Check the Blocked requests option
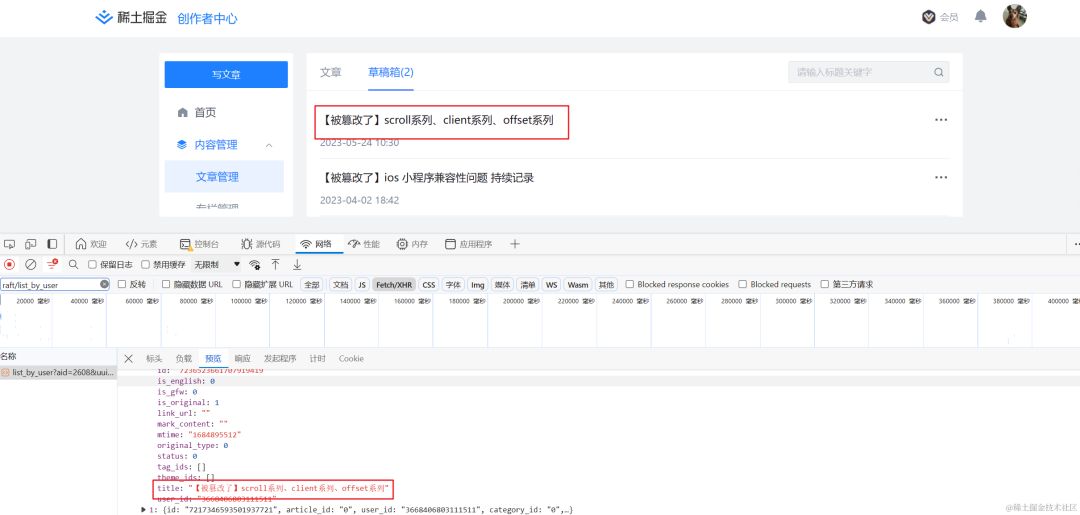1080x515 pixels. point(743,285)
